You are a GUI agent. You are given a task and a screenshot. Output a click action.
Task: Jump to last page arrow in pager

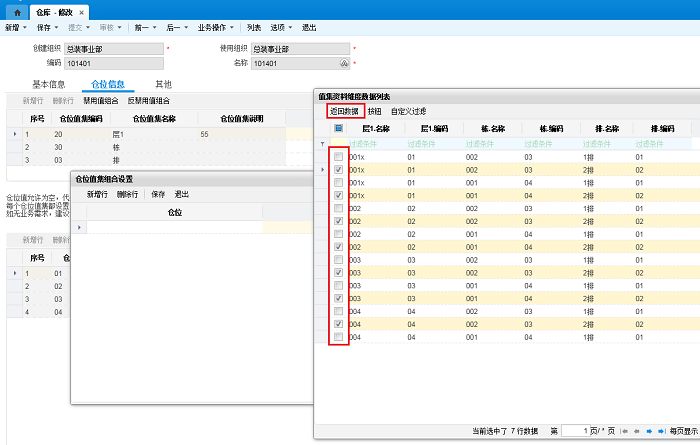660,431
